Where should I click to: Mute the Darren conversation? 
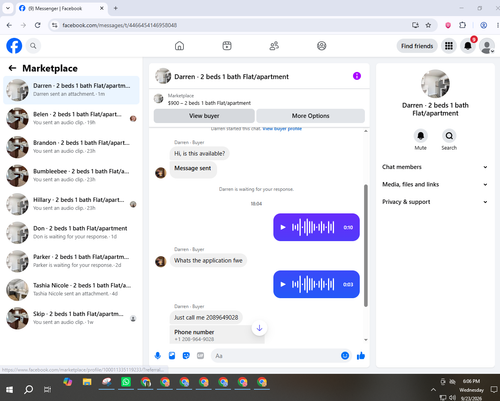point(421,136)
